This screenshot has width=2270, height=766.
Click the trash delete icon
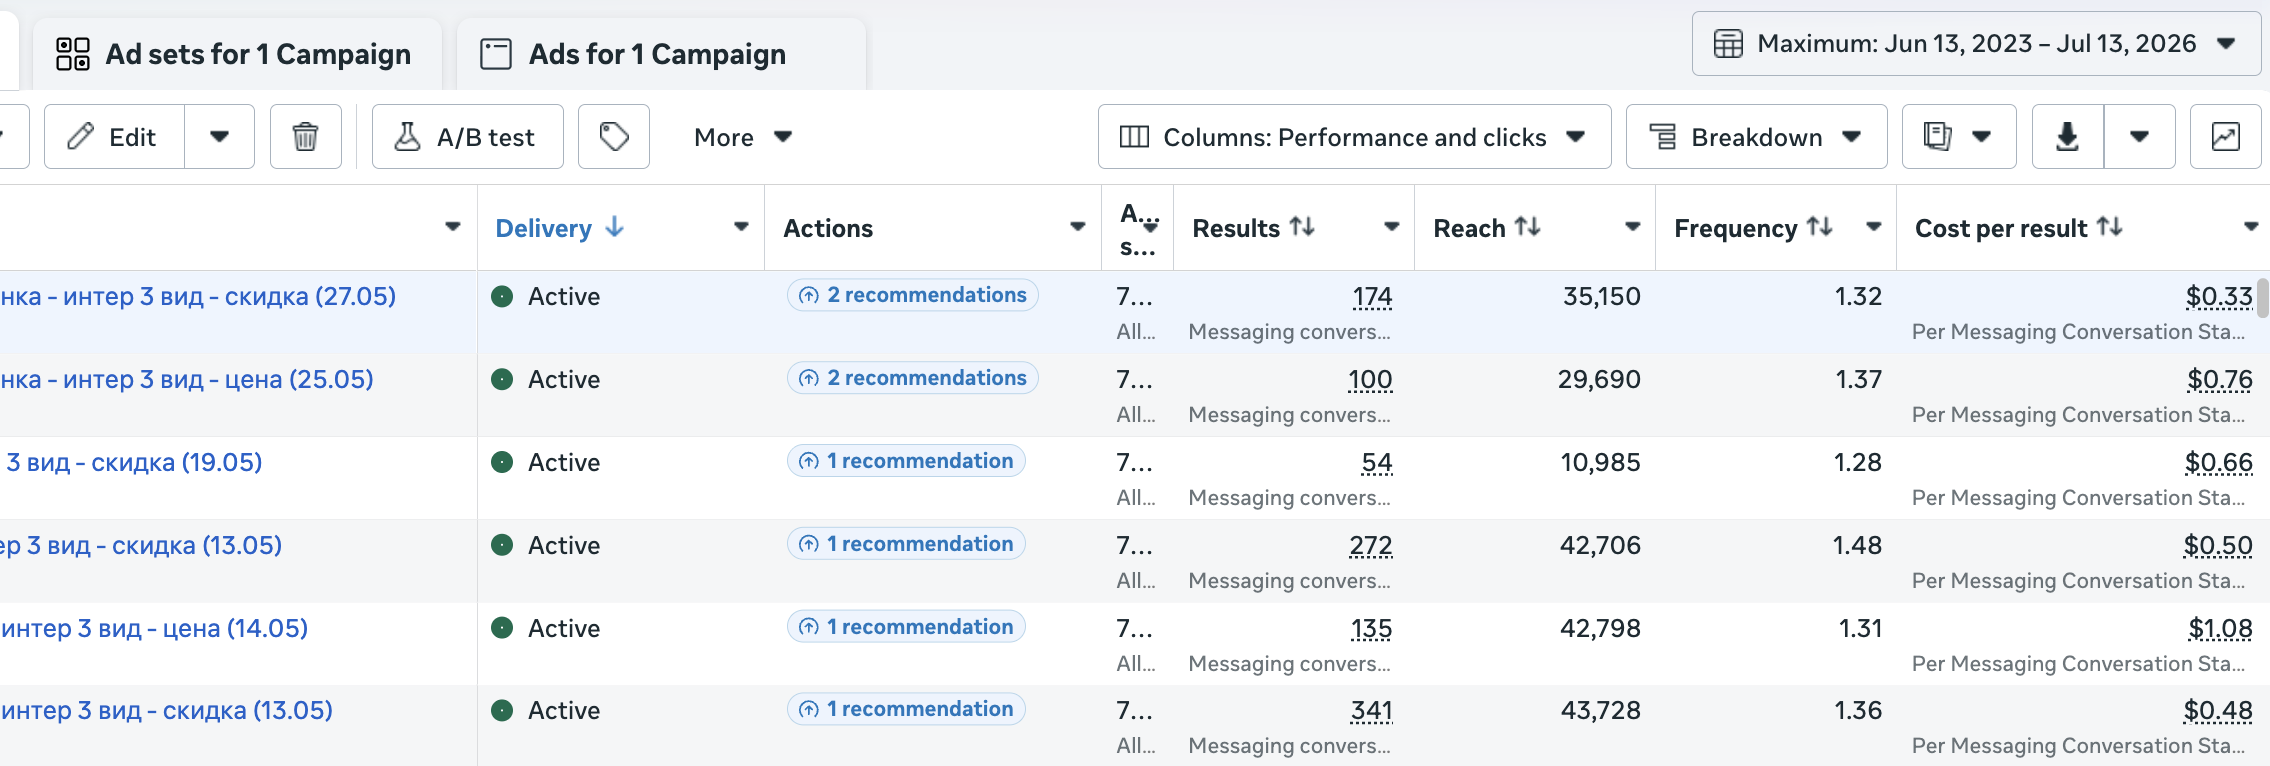point(306,137)
